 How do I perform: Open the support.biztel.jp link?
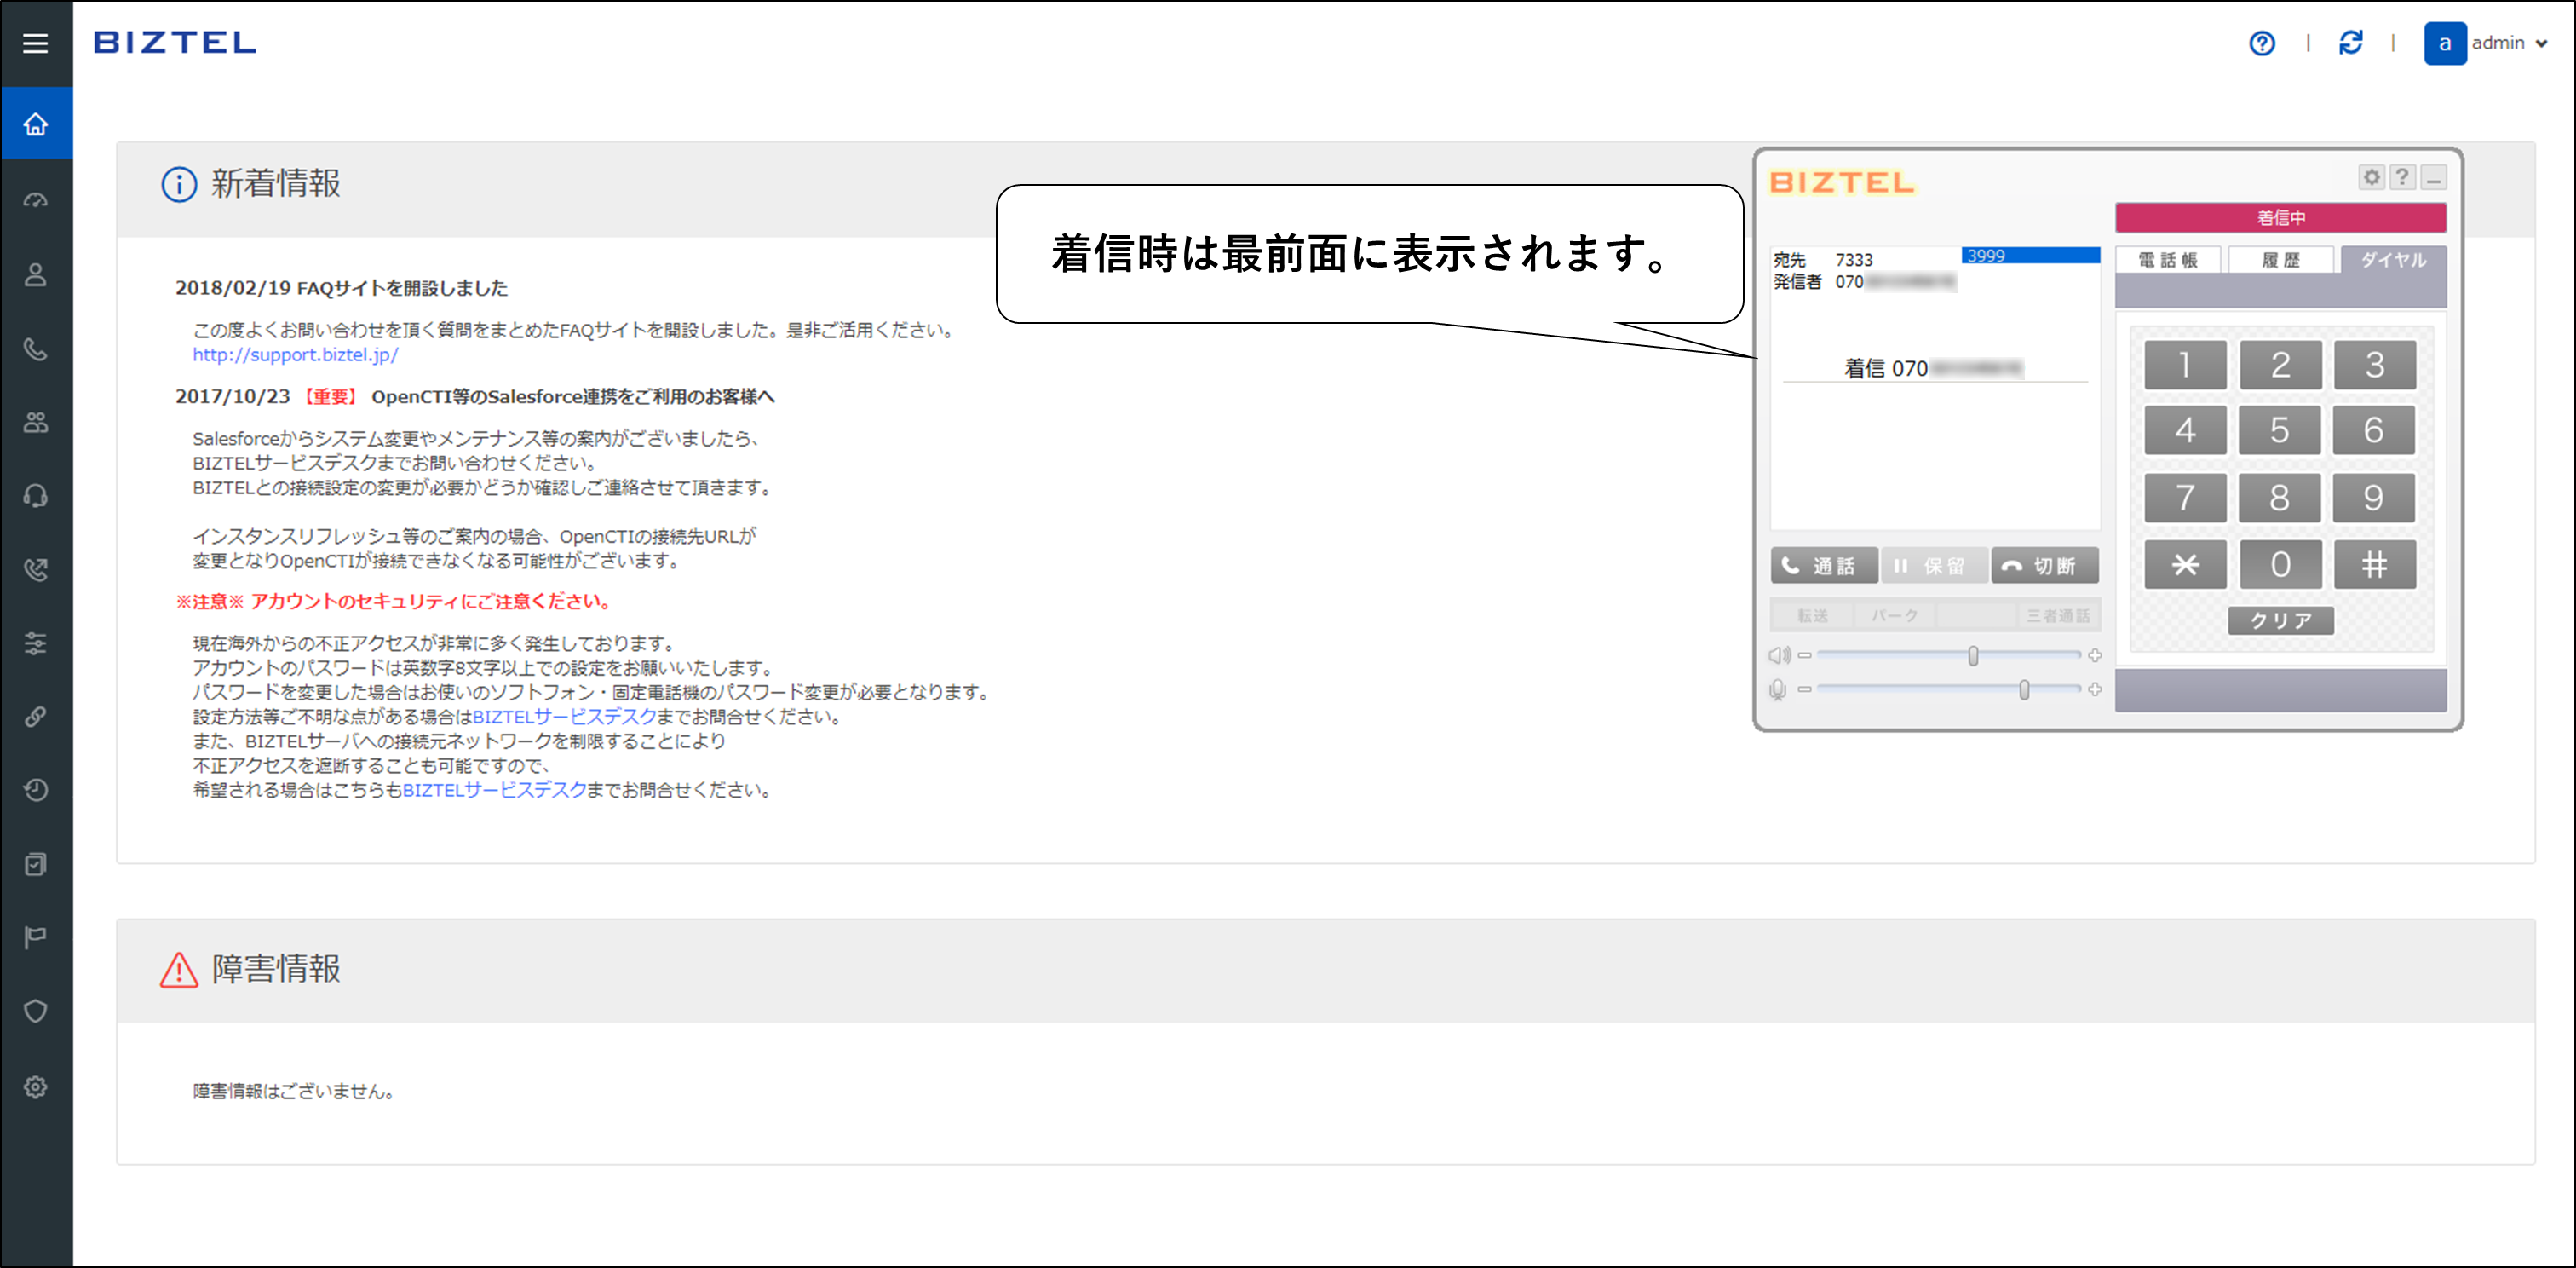point(295,355)
